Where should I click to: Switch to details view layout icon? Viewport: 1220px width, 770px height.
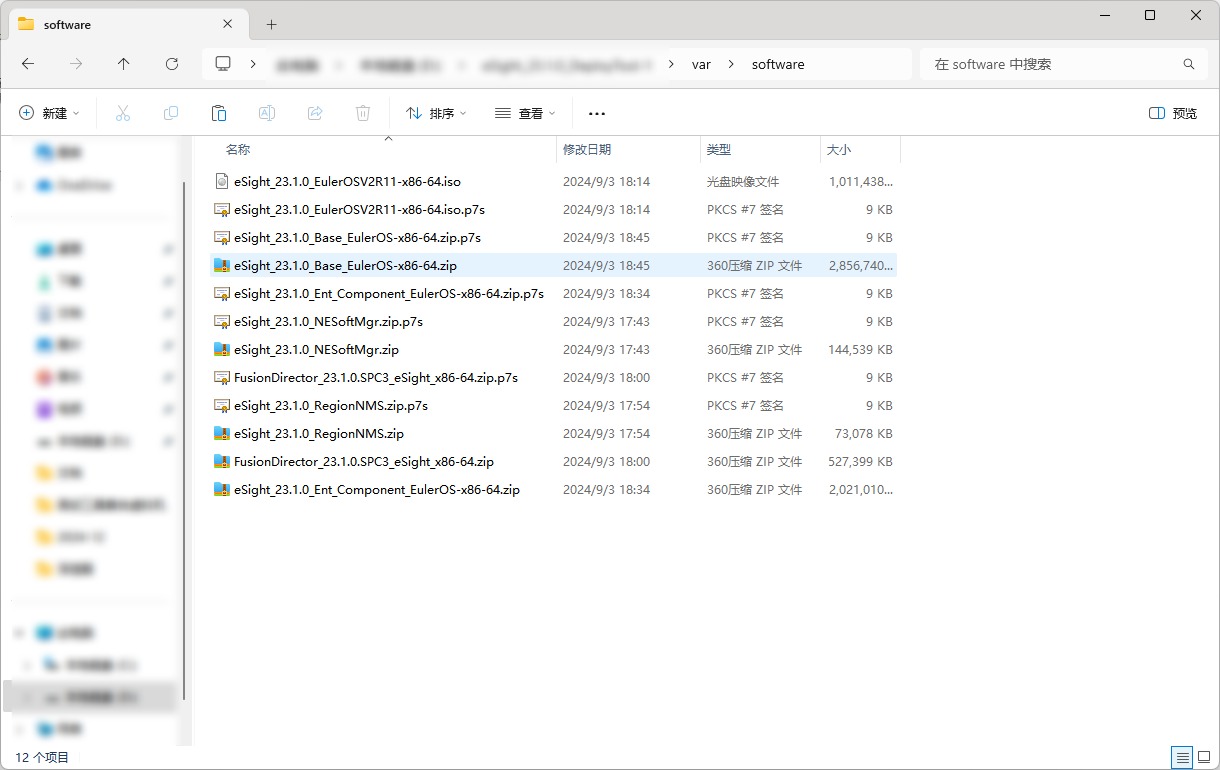coord(1182,757)
